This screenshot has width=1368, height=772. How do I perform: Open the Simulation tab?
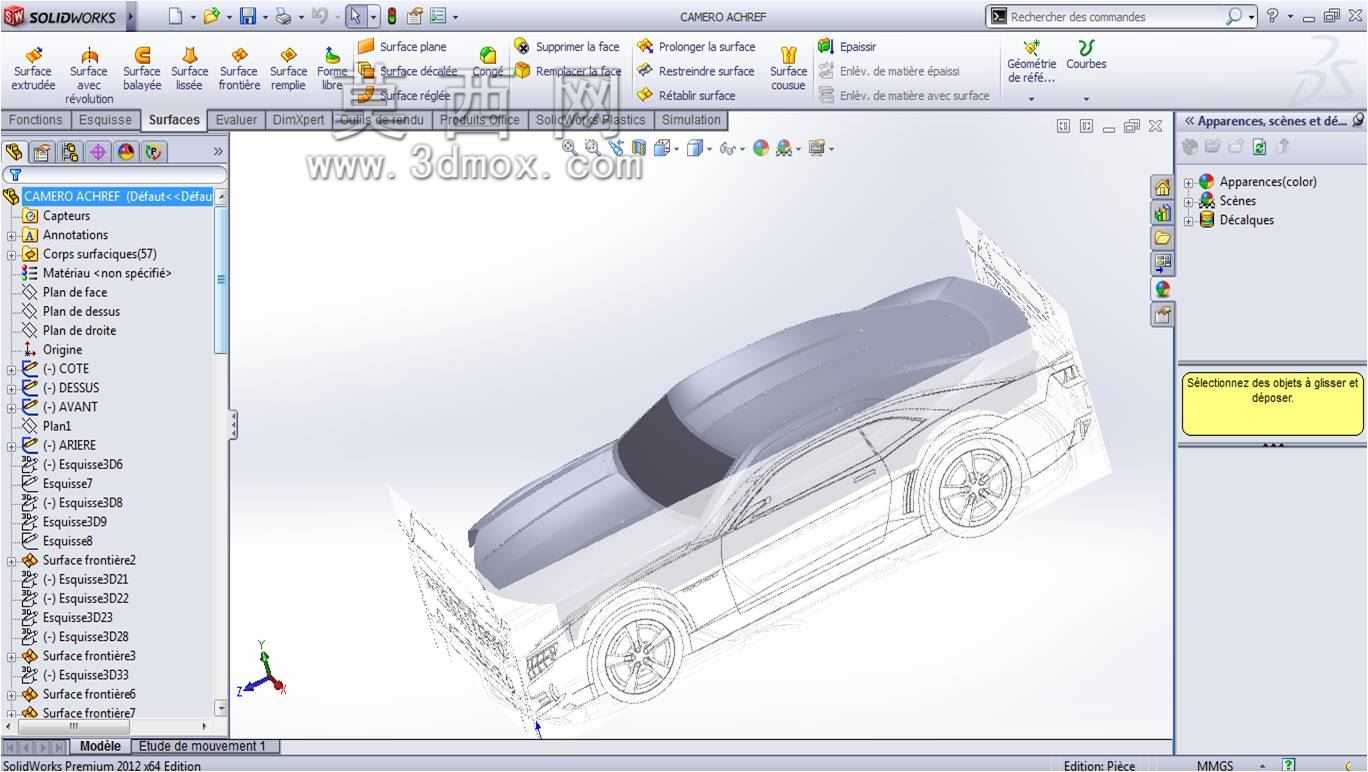coord(691,120)
